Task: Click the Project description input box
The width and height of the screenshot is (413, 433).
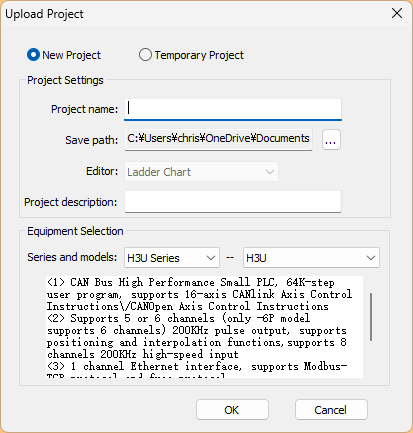Action: coord(233,202)
